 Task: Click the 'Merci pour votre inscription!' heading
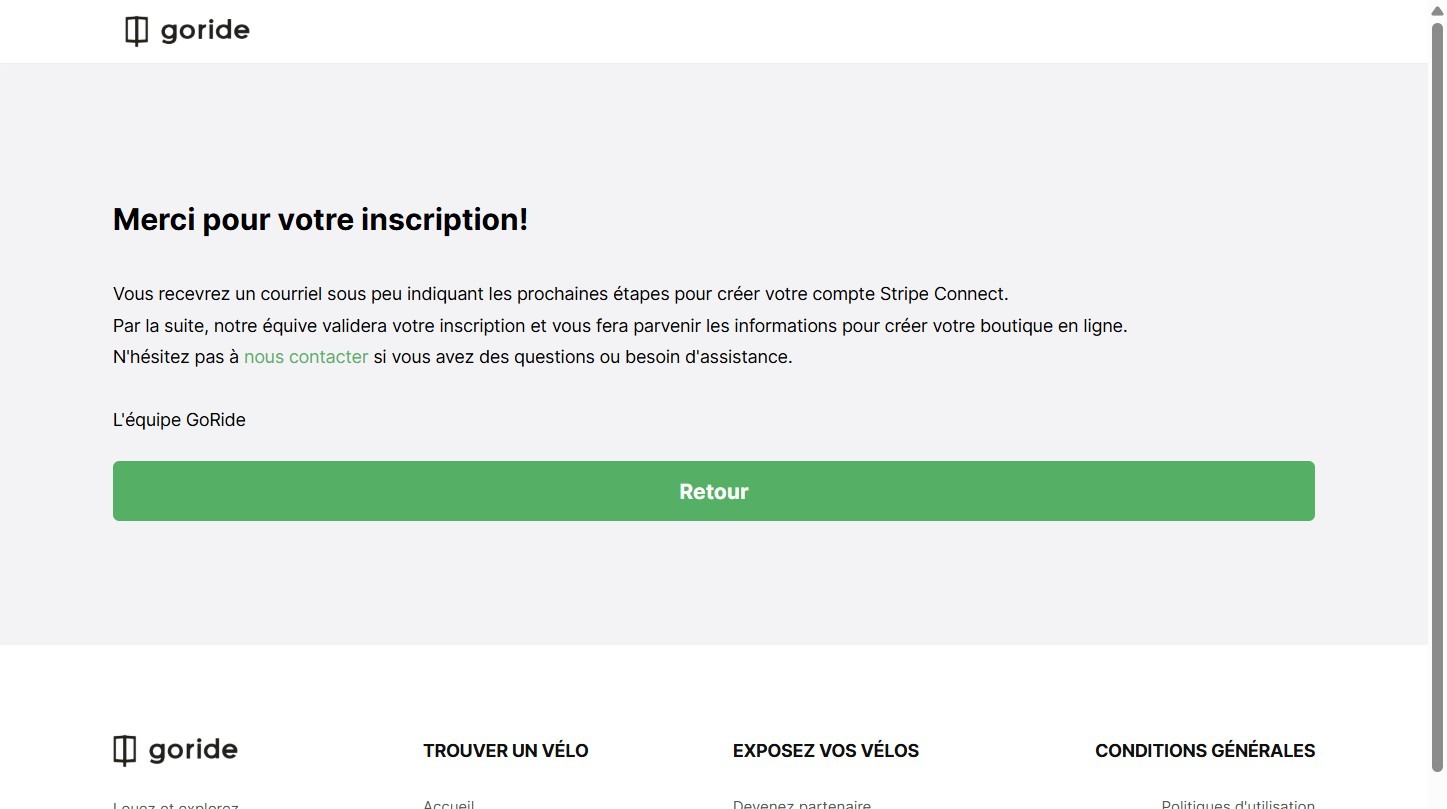pyautogui.click(x=320, y=219)
